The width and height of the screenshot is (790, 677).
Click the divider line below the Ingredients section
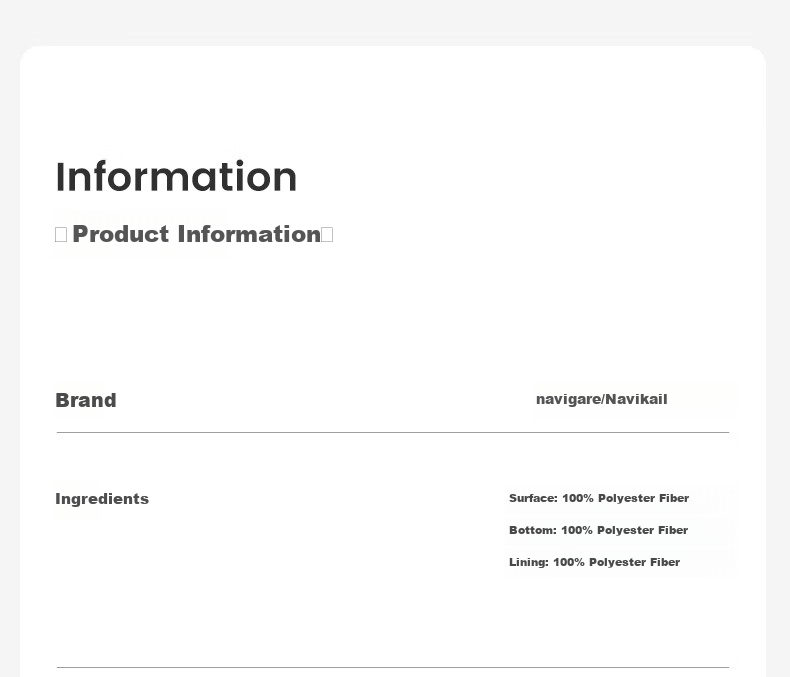click(x=393, y=667)
